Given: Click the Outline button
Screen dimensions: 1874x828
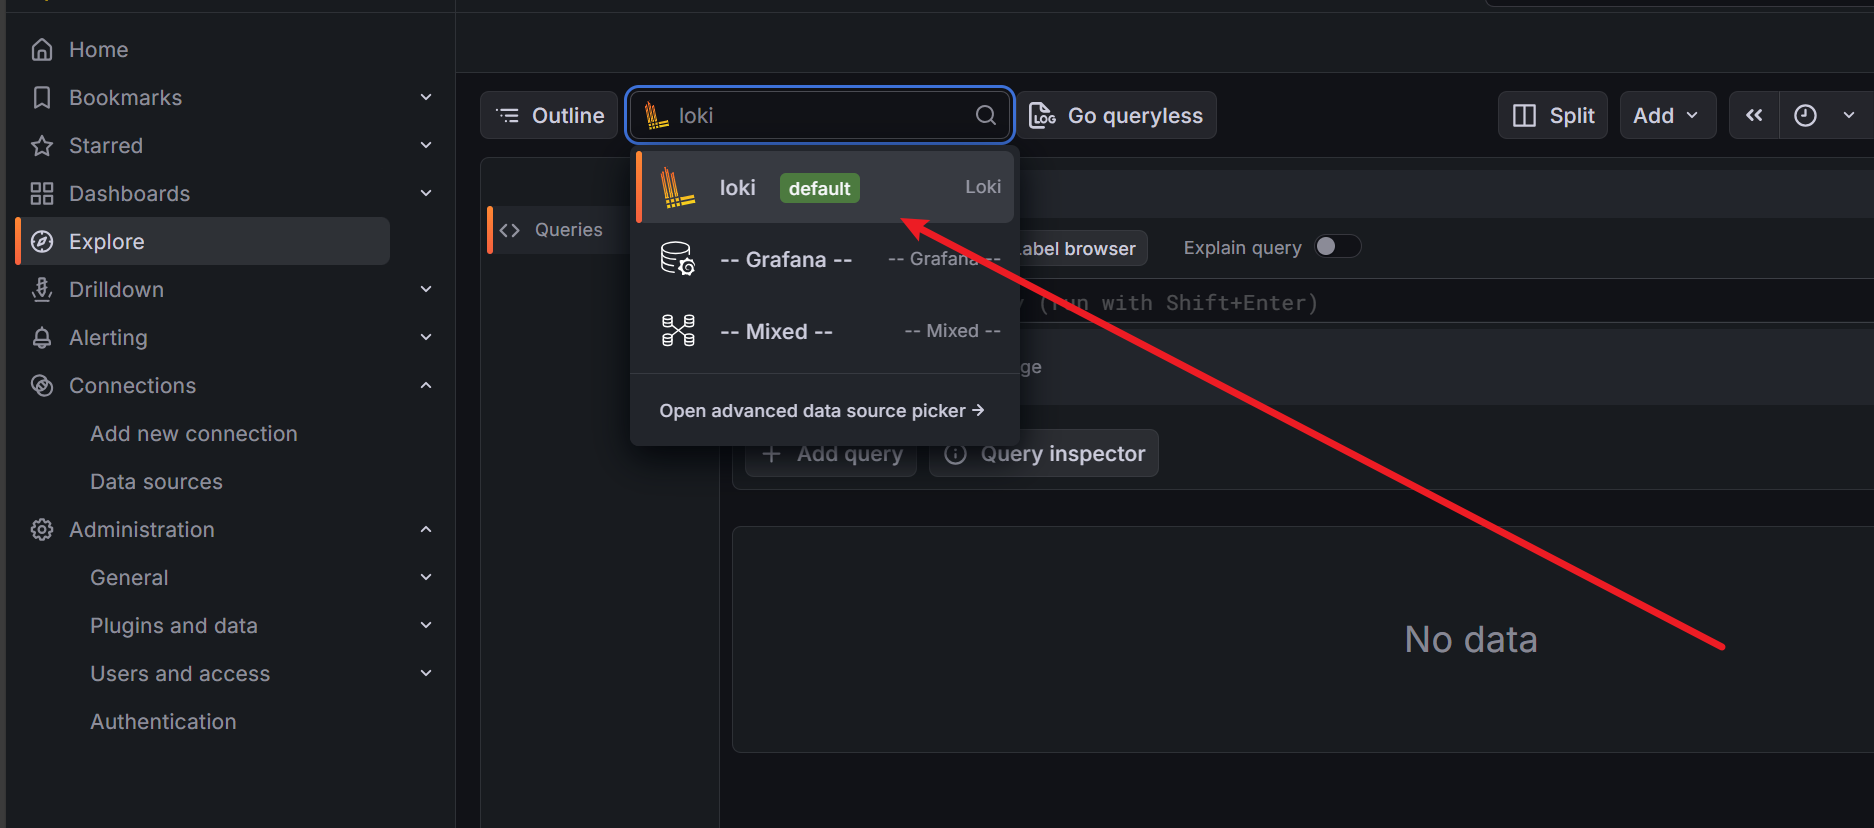Looking at the screenshot, I should (550, 115).
